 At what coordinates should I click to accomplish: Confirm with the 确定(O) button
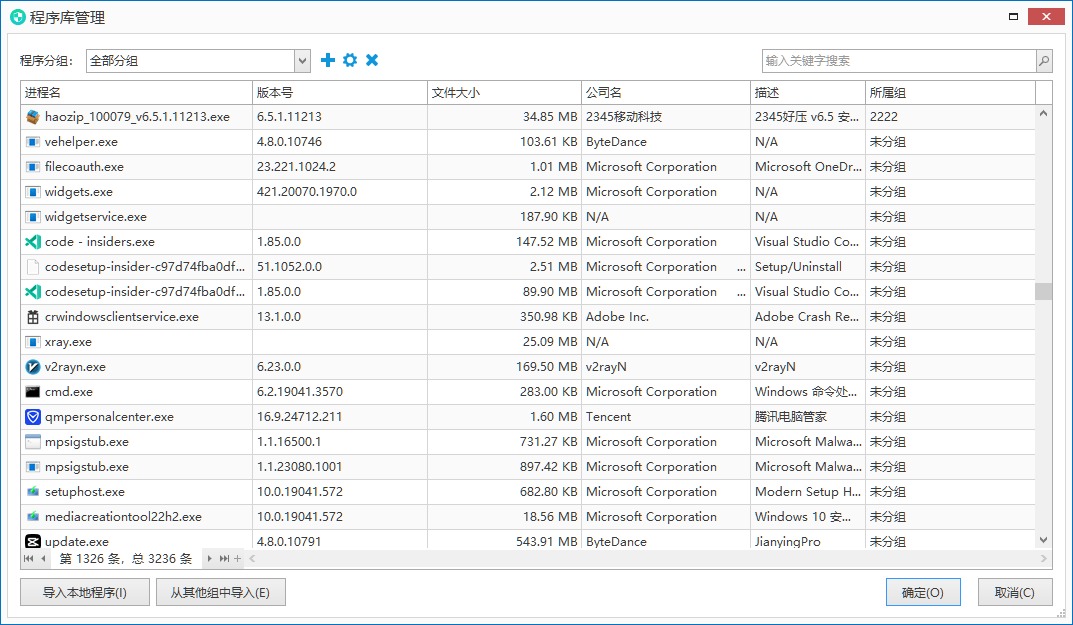click(x=923, y=593)
